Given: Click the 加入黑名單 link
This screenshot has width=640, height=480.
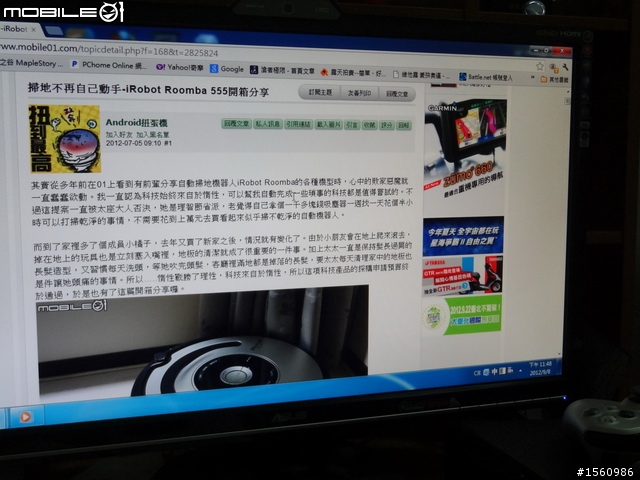Looking at the screenshot, I should (152, 135).
